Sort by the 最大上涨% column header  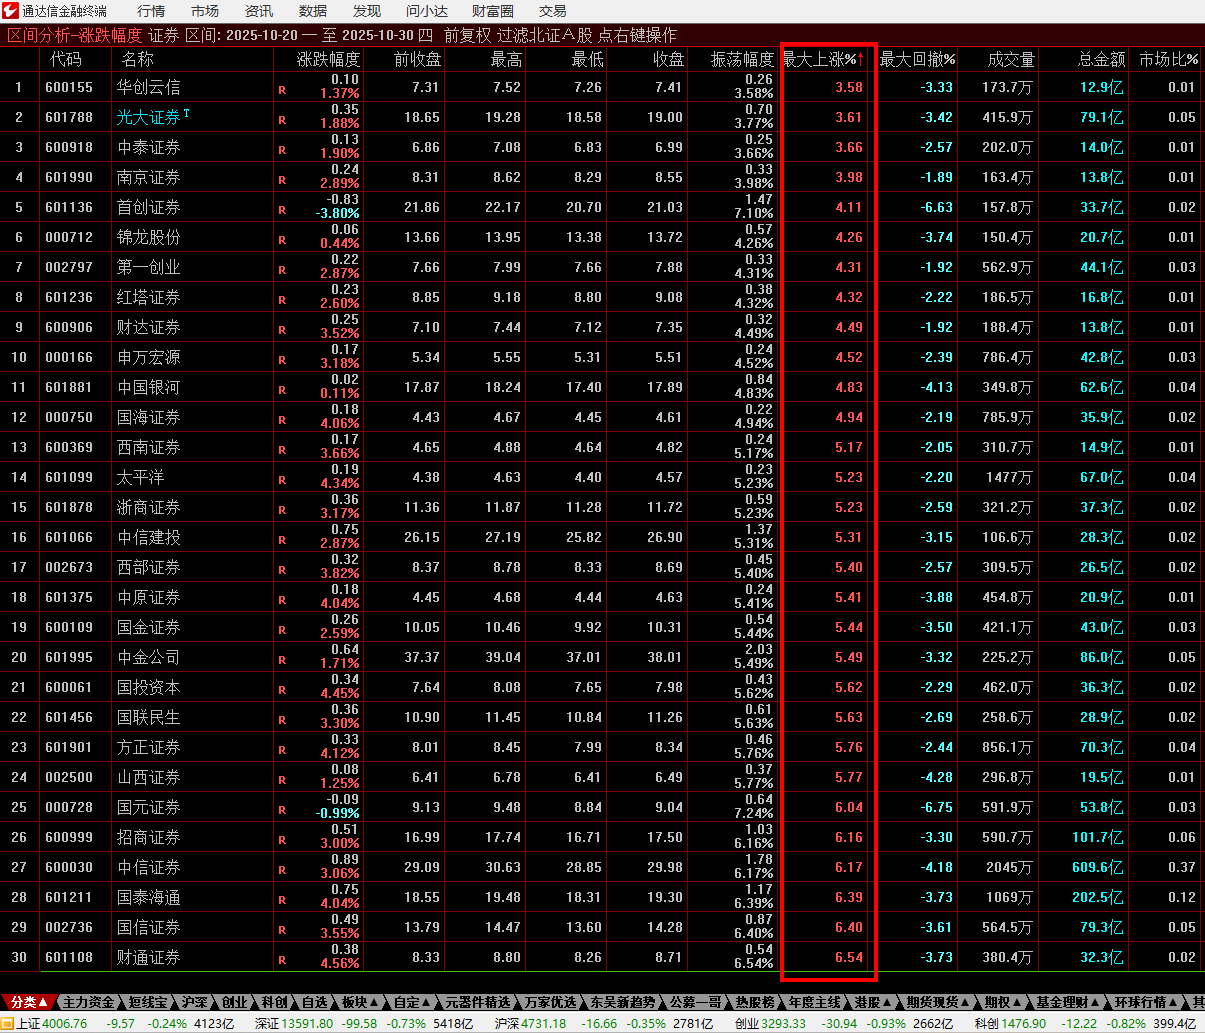824,60
